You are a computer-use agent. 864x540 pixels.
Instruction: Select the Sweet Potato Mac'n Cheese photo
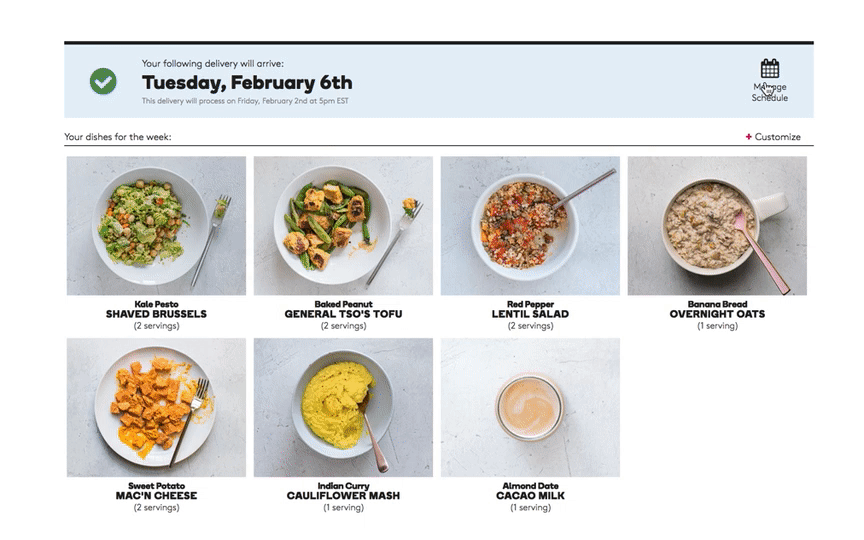(x=156, y=408)
